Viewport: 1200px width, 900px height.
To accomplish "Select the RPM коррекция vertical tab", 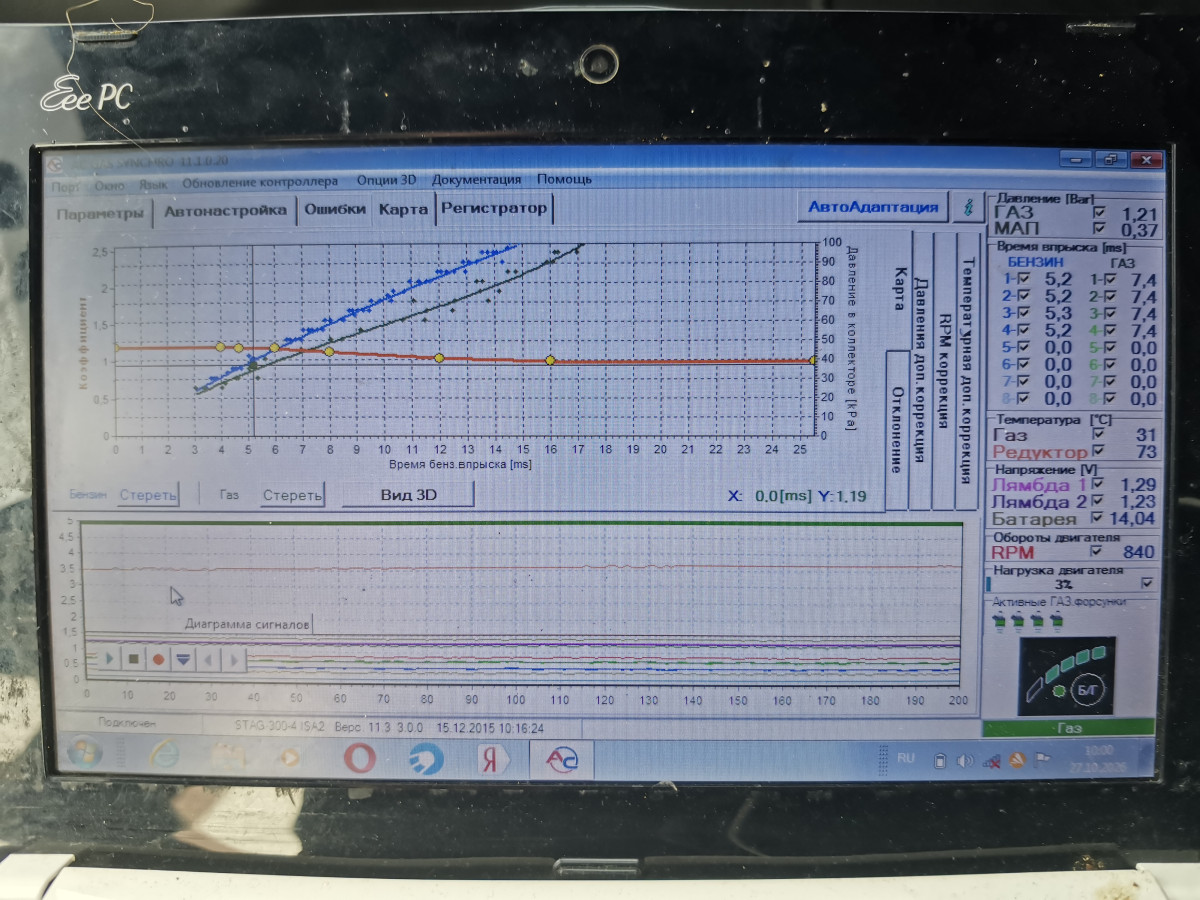I will (x=943, y=370).
